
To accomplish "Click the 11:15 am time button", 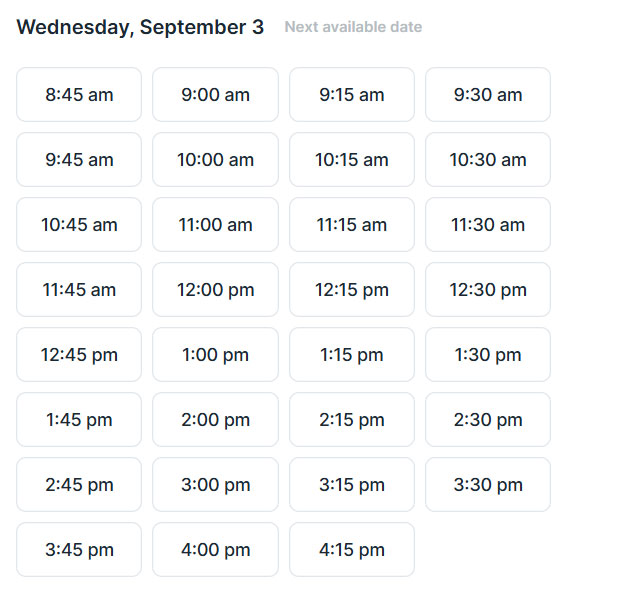I will coord(352,225).
